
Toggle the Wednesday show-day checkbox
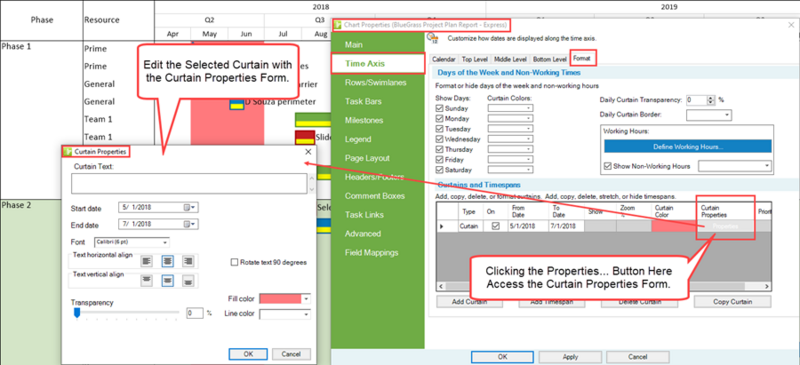[440, 139]
